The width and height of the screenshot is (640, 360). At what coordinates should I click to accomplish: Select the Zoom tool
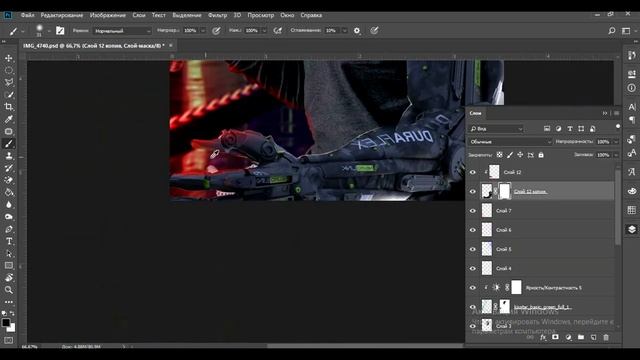(9, 290)
